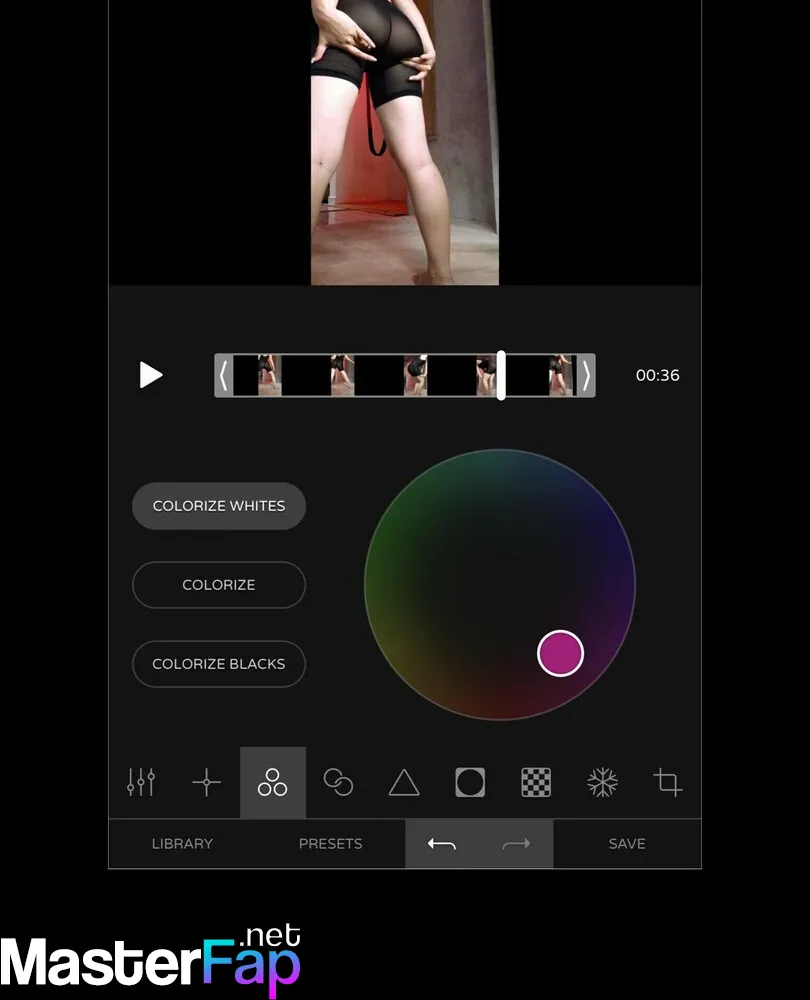Open the snowflake freeze tool
This screenshot has height=1000, width=810.
point(602,782)
